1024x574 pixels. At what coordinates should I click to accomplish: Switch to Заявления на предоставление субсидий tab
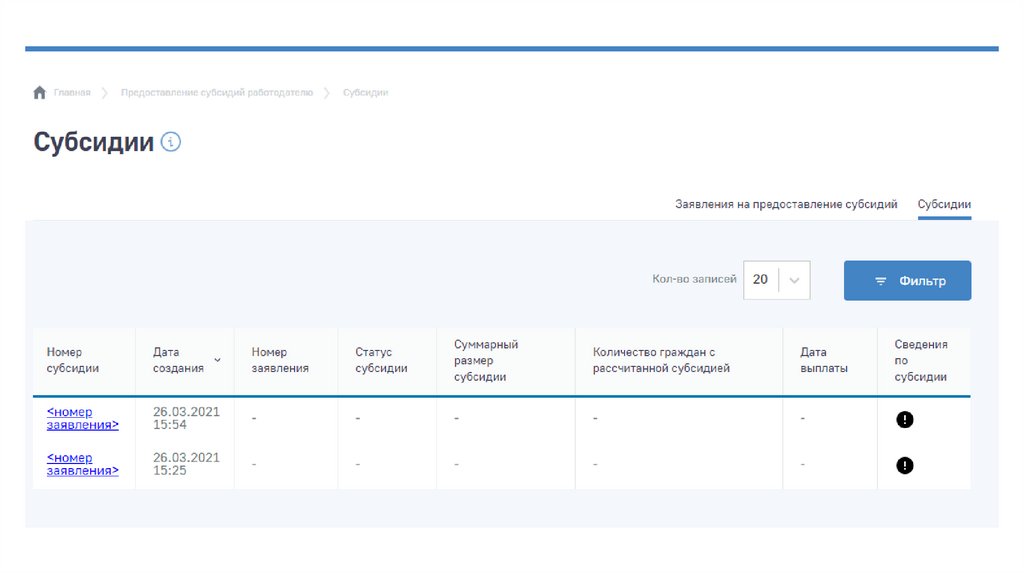786,204
